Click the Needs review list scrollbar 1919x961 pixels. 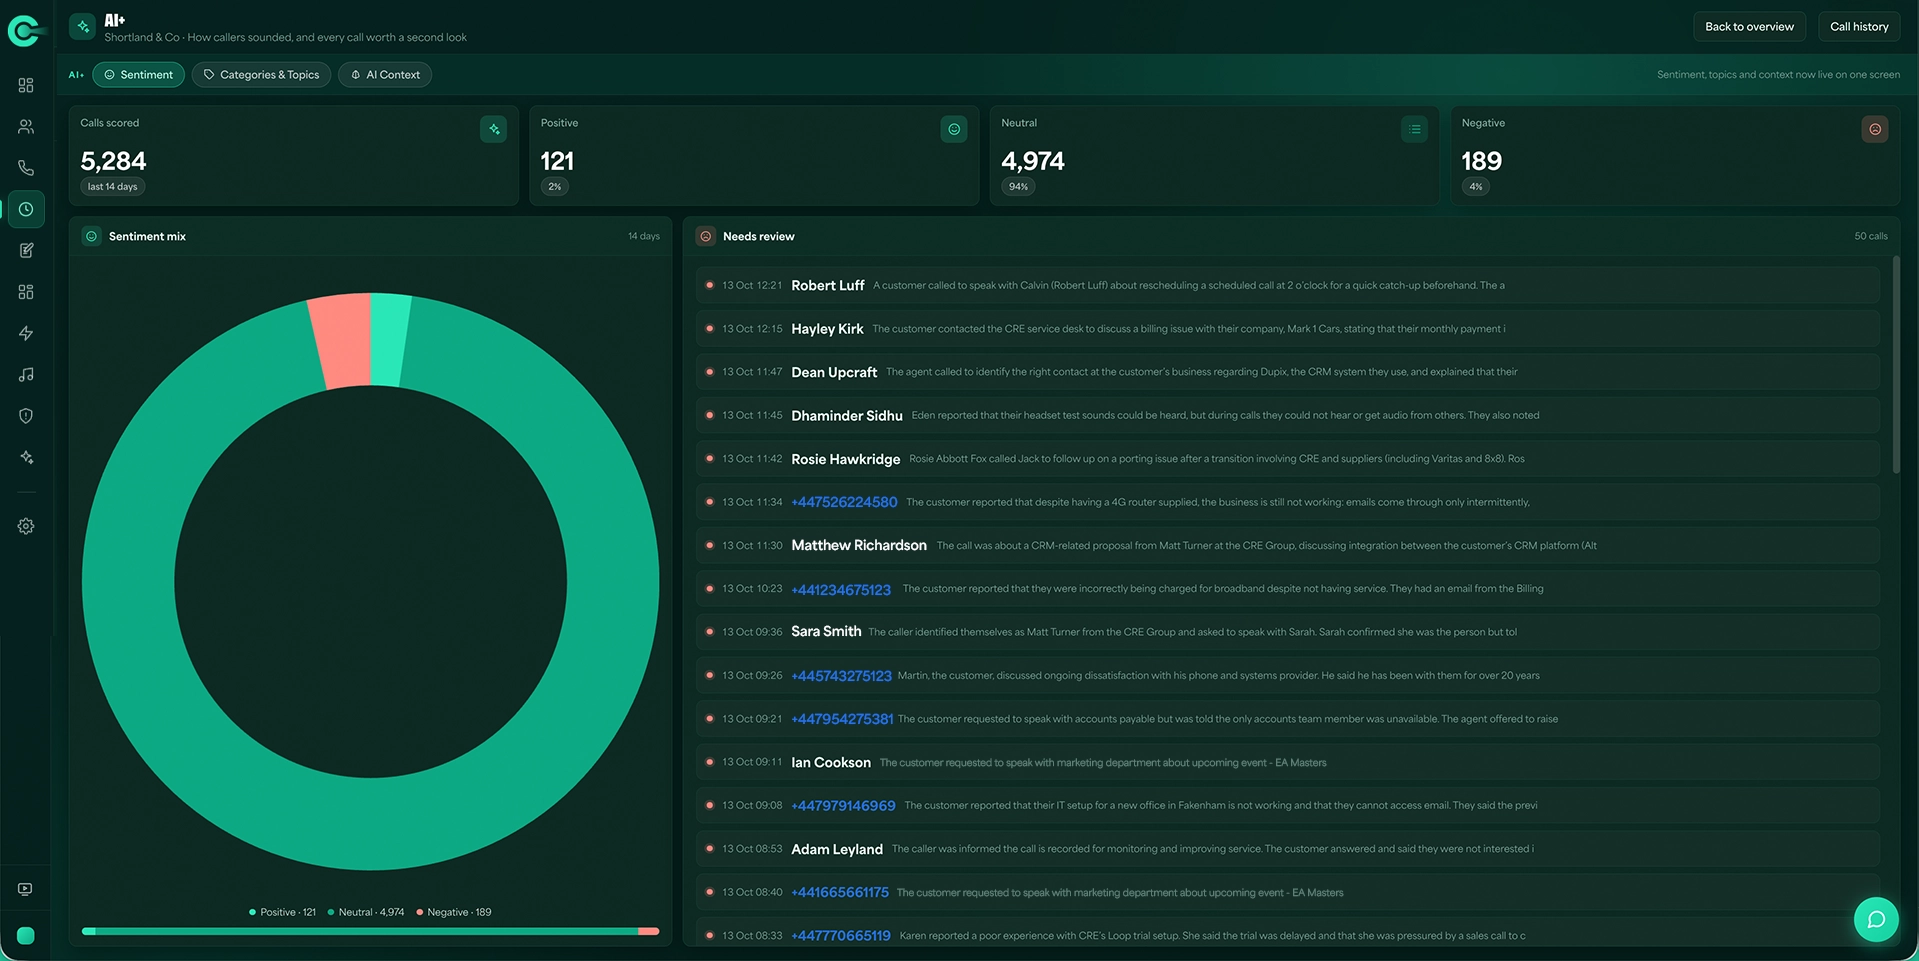[x=1895, y=364]
